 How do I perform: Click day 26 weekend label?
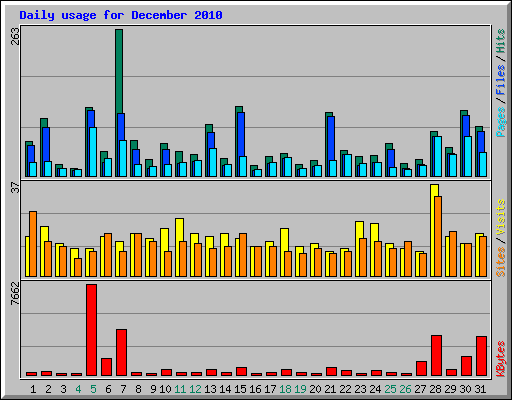(x=405, y=389)
